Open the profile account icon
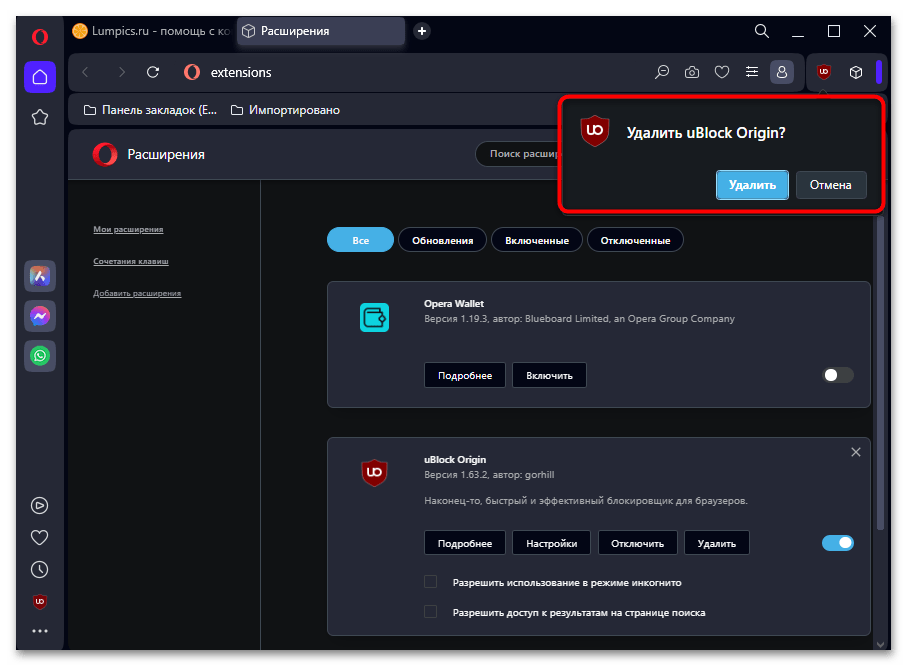Image resolution: width=907 pixels, height=666 pixels. click(781, 72)
